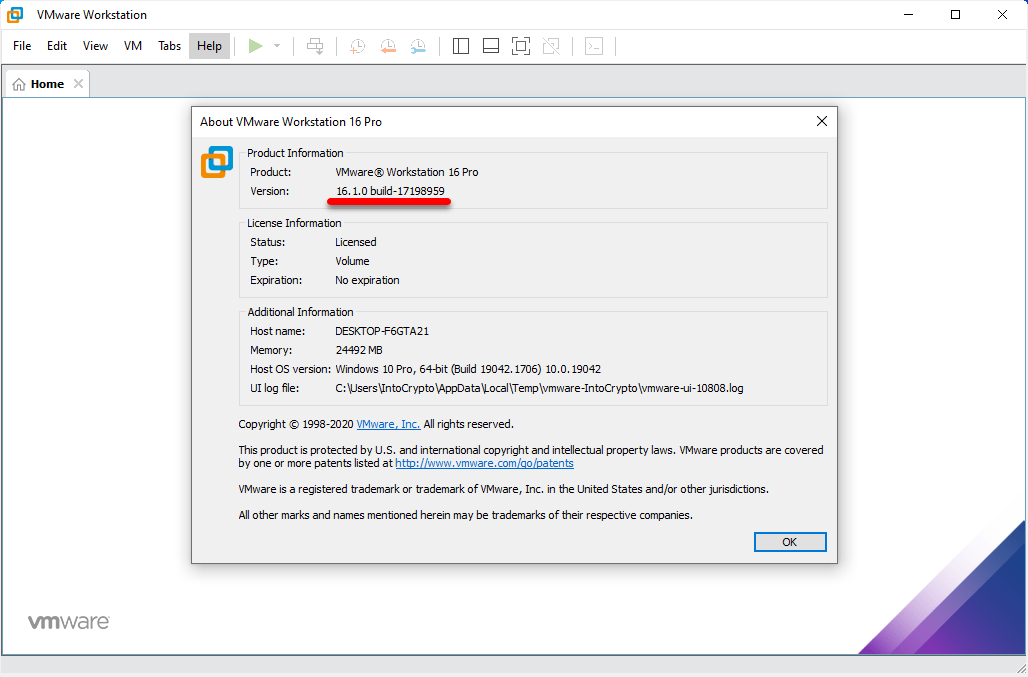This screenshot has width=1028, height=677.
Task: Open the VM menu
Action: 133,46
